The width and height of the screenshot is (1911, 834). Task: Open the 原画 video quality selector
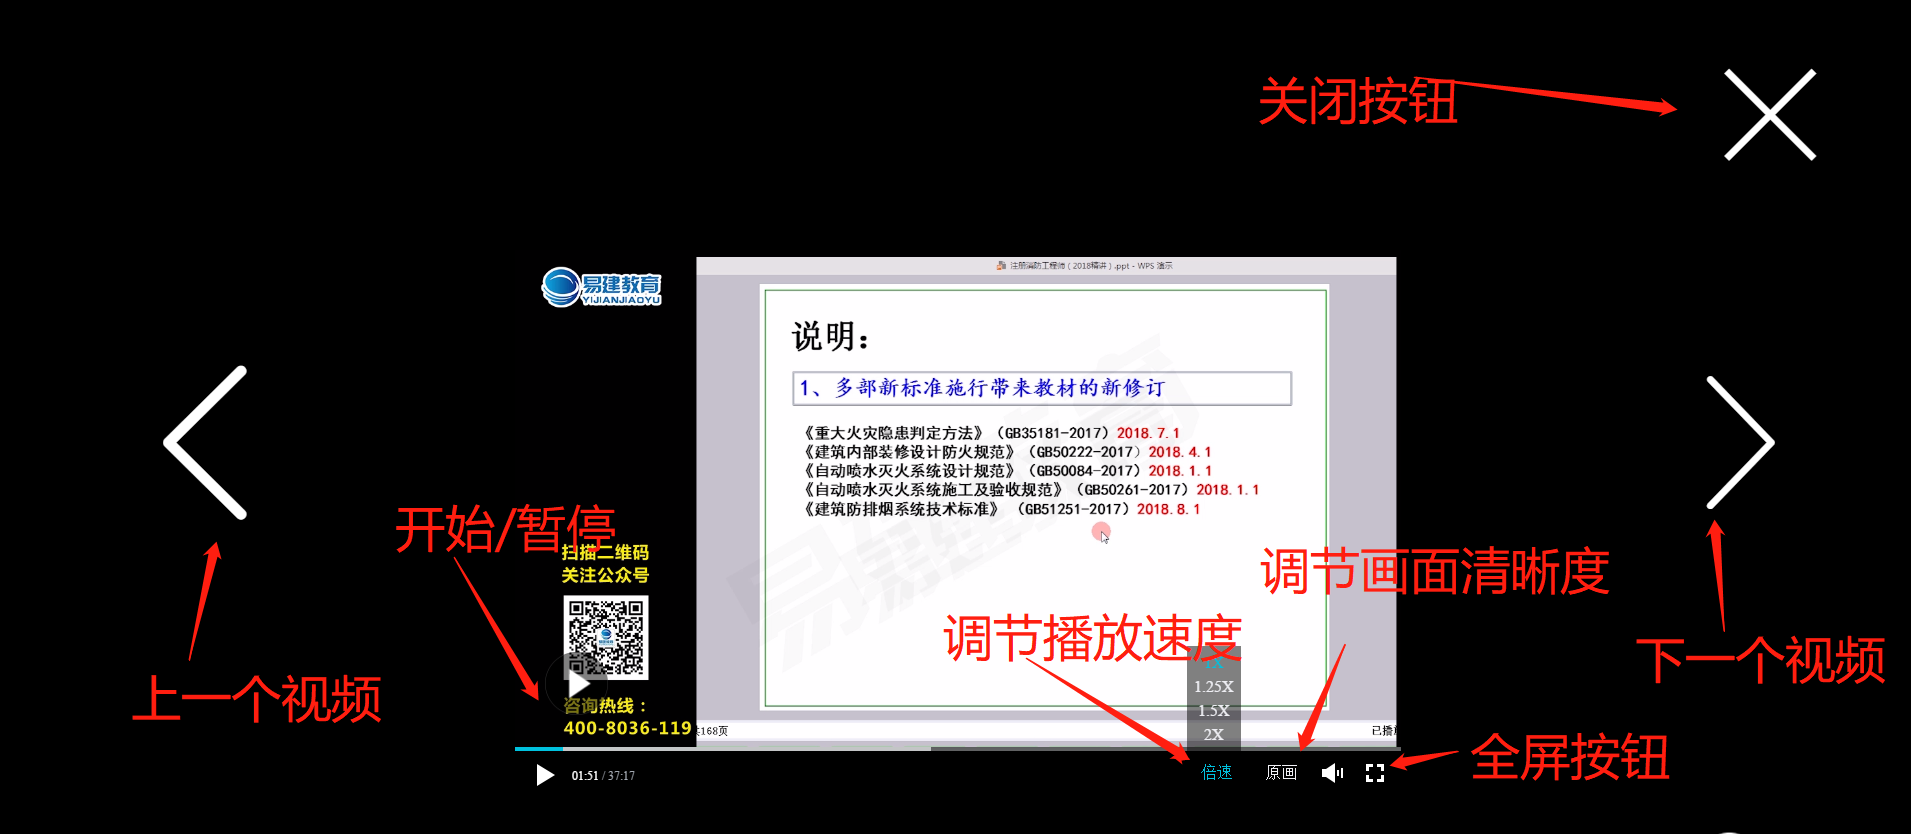1281,773
